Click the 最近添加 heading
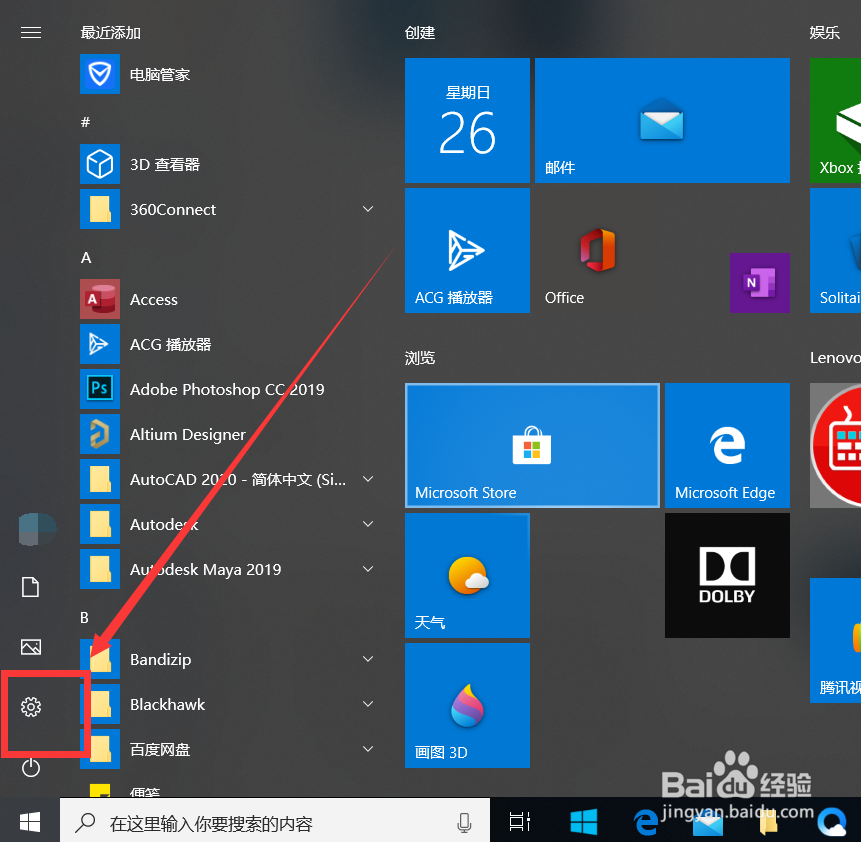 pos(111,33)
